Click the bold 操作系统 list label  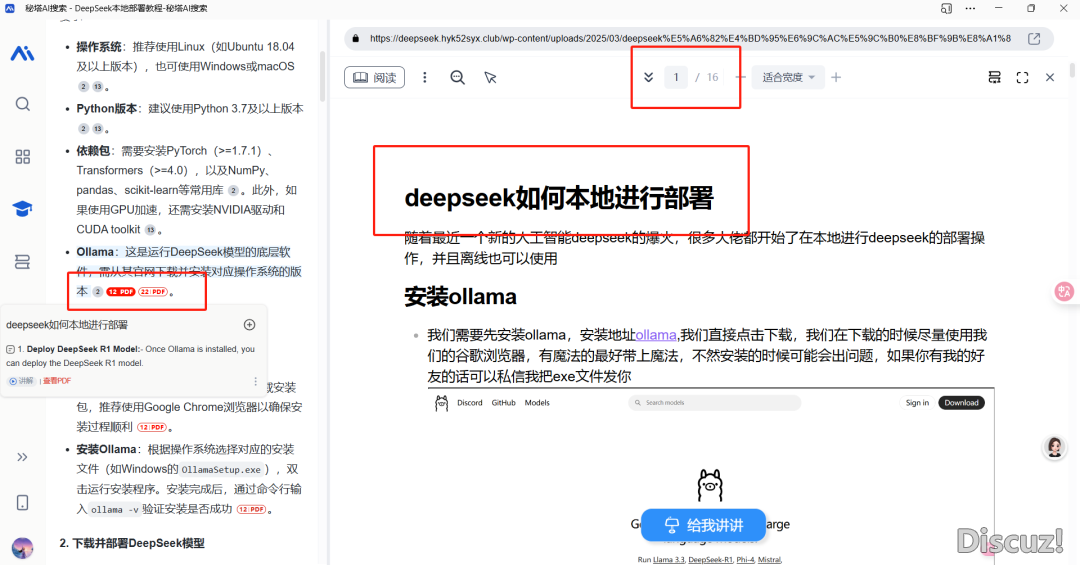point(98,47)
